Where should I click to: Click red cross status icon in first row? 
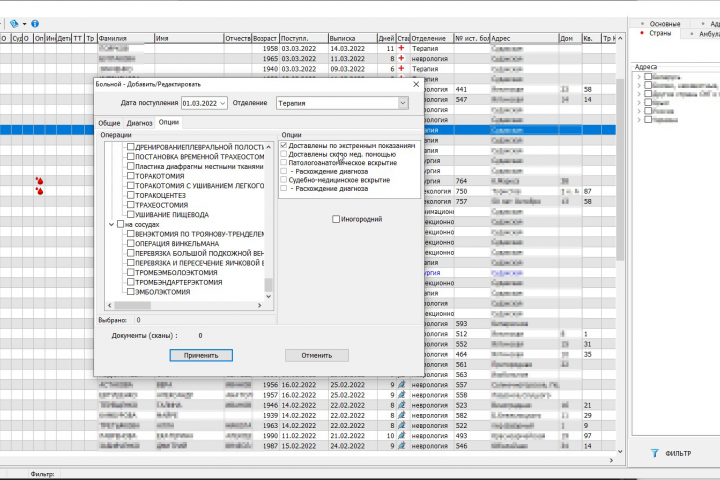click(x=401, y=48)
